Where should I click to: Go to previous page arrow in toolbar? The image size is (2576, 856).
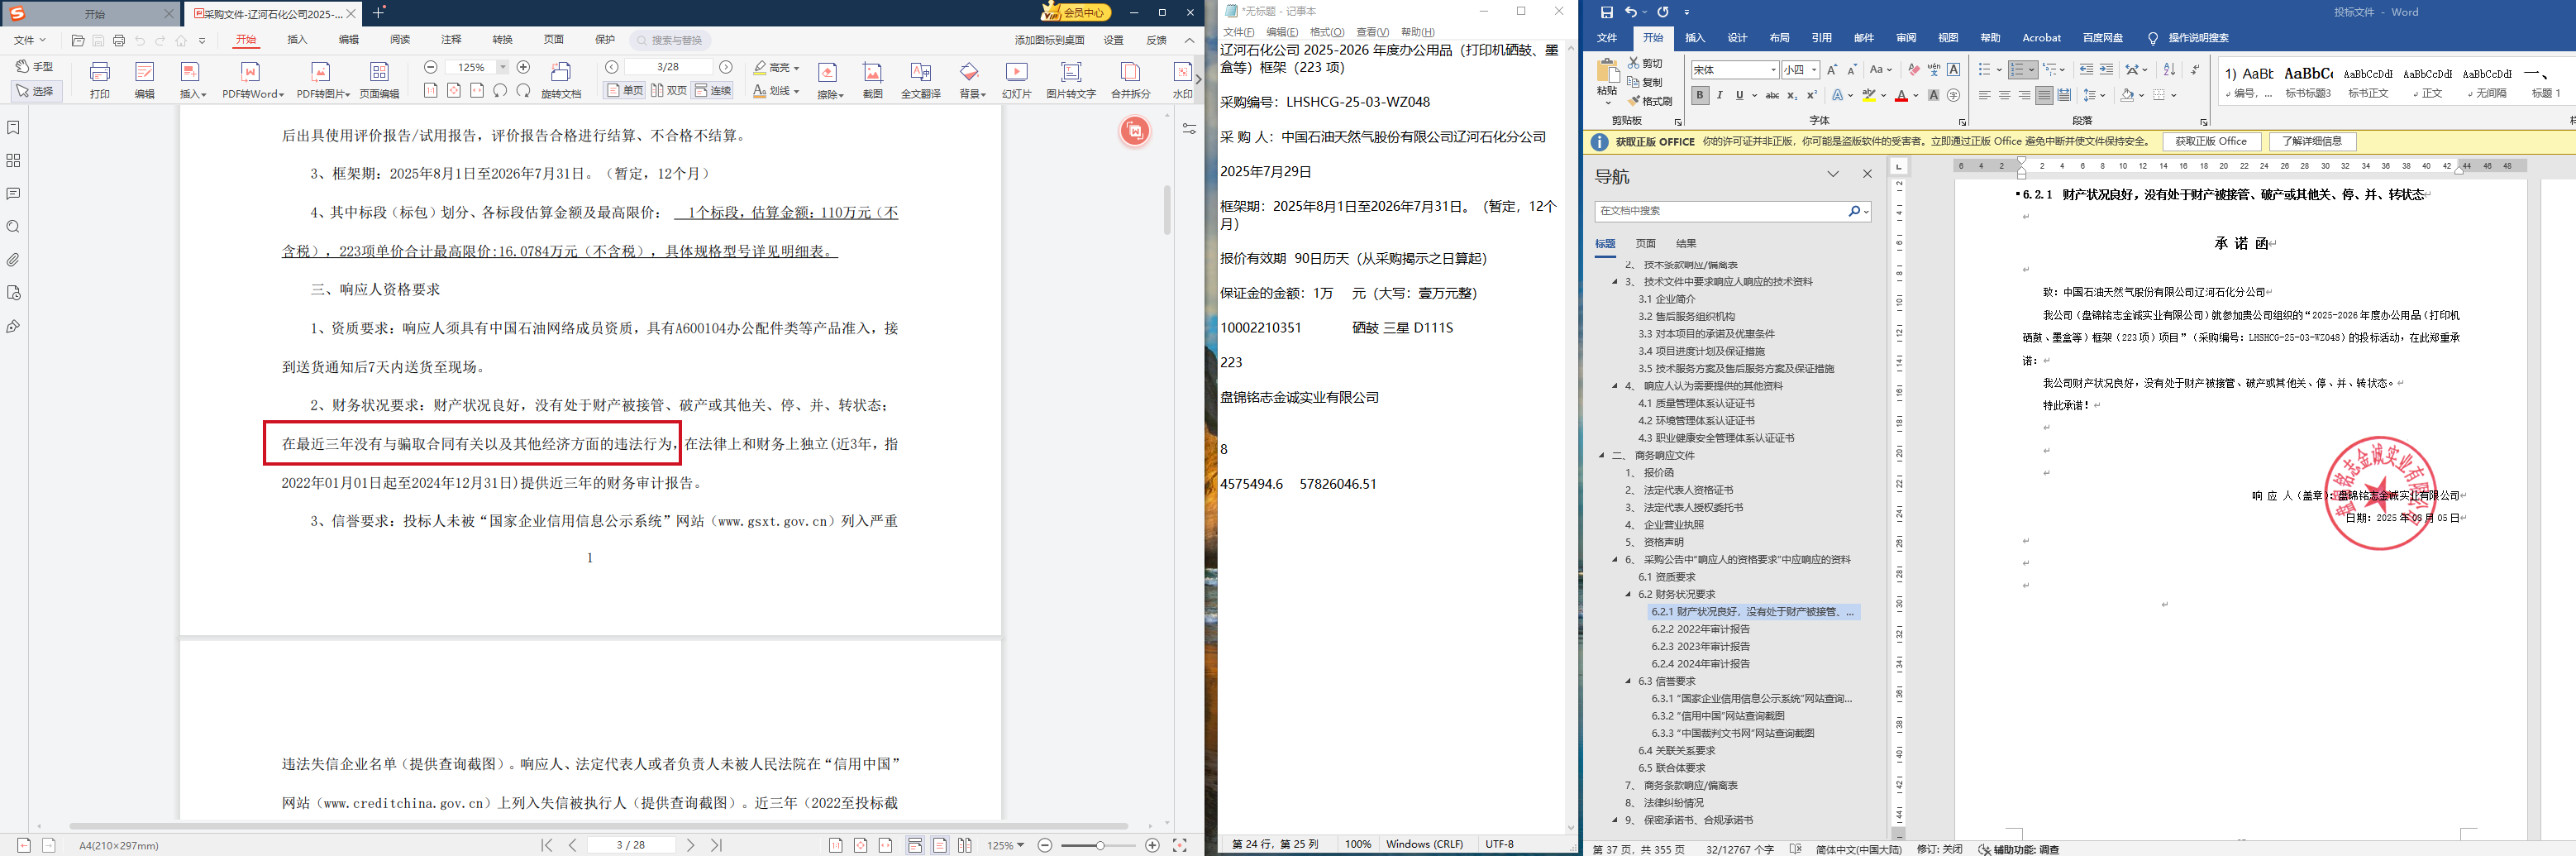point(611,67)
